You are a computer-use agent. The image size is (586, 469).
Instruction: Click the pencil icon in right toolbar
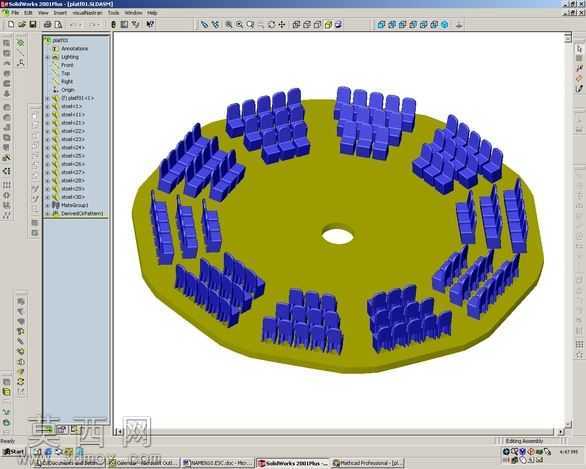579,89
